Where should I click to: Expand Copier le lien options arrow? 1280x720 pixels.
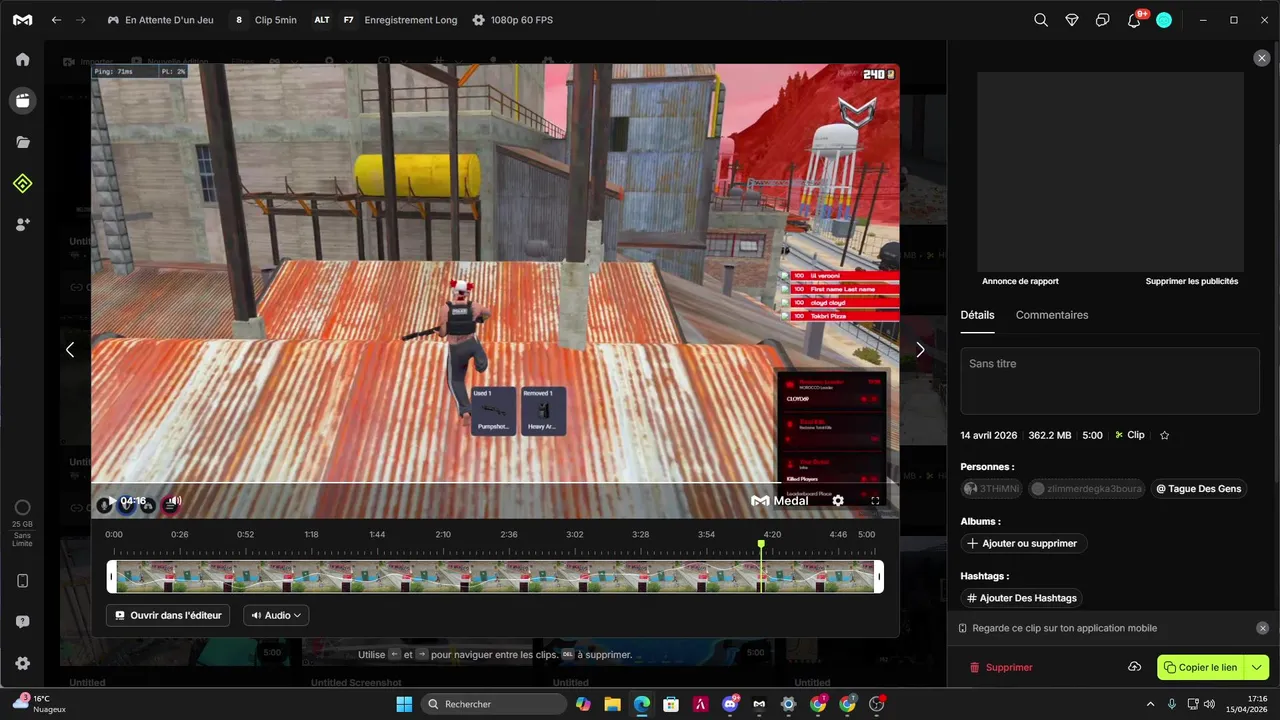click(1257, 667)
